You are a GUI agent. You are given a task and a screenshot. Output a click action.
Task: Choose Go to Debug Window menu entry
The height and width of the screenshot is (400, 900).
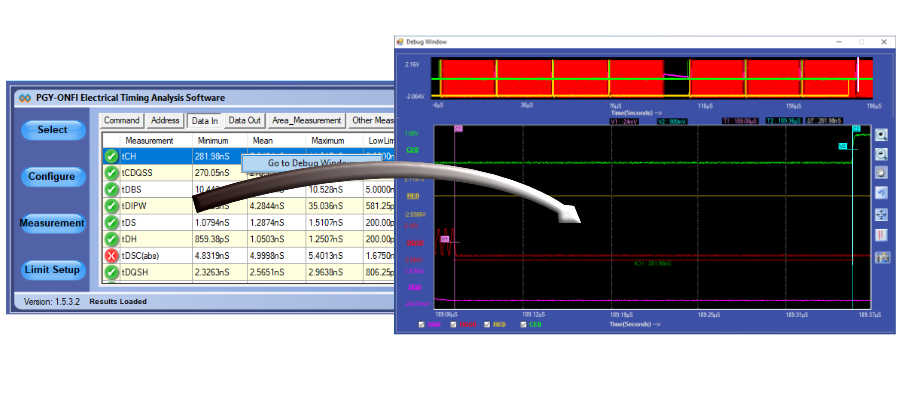(310, 163)
